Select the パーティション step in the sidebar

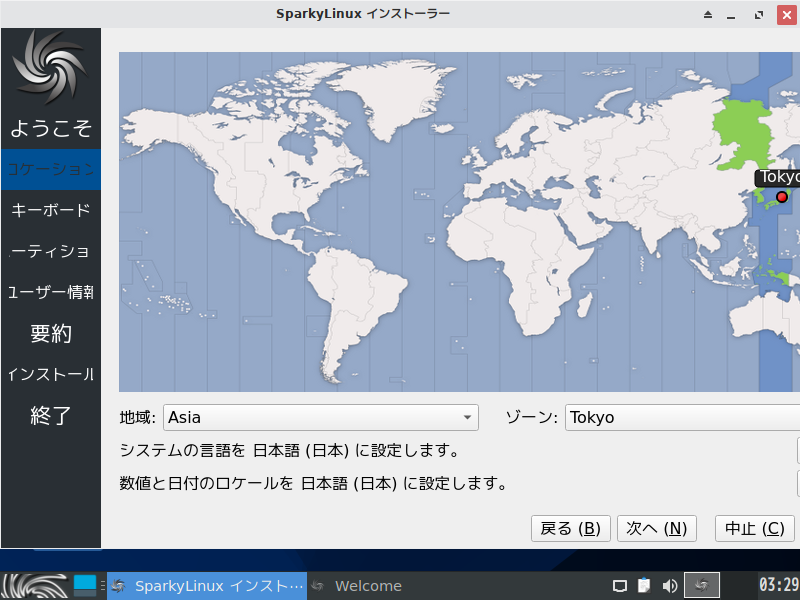(51, 252)
